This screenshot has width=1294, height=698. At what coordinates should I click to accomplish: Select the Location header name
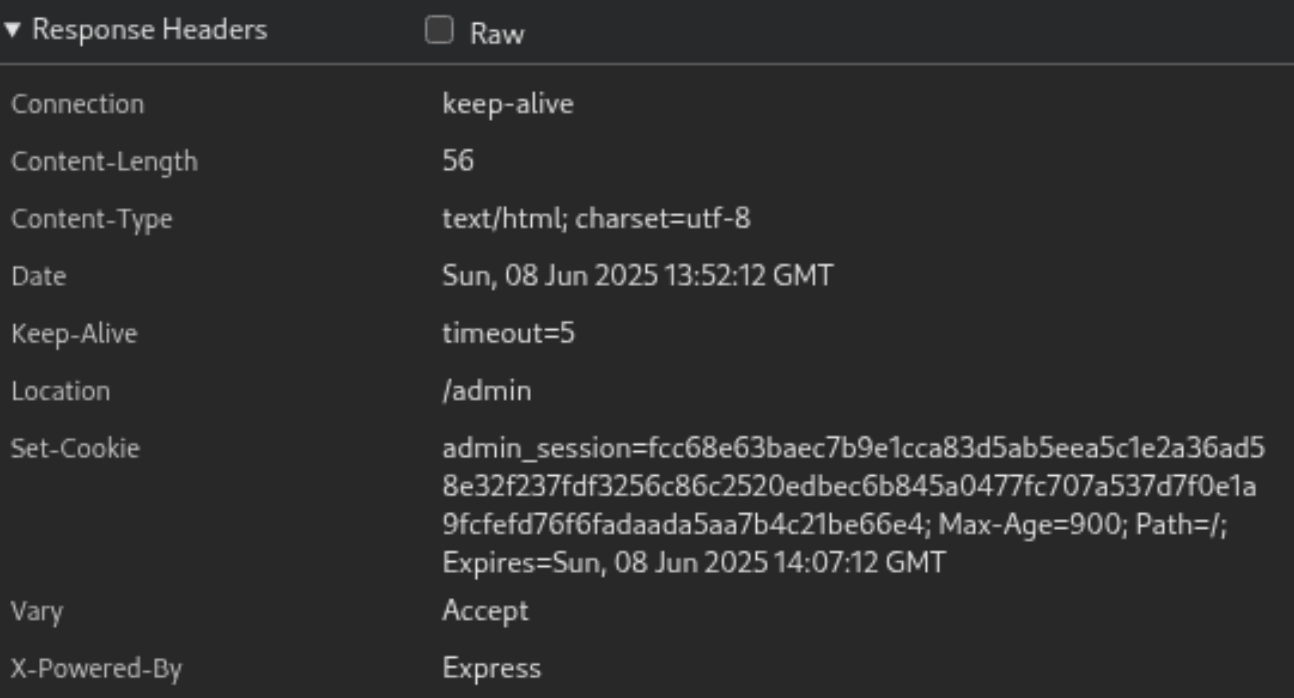click(60, 391)
